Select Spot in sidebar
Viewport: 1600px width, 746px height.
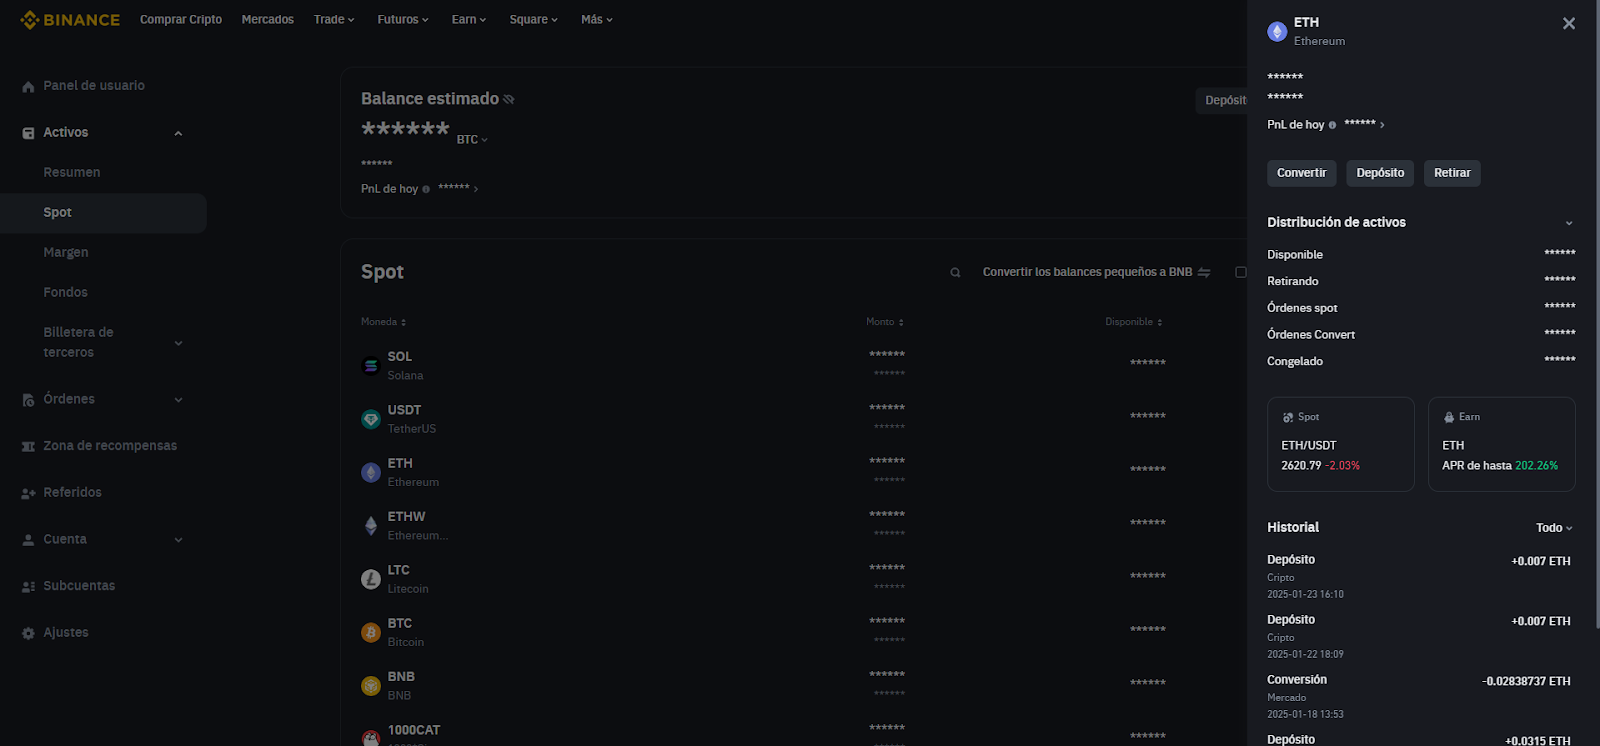103,213
